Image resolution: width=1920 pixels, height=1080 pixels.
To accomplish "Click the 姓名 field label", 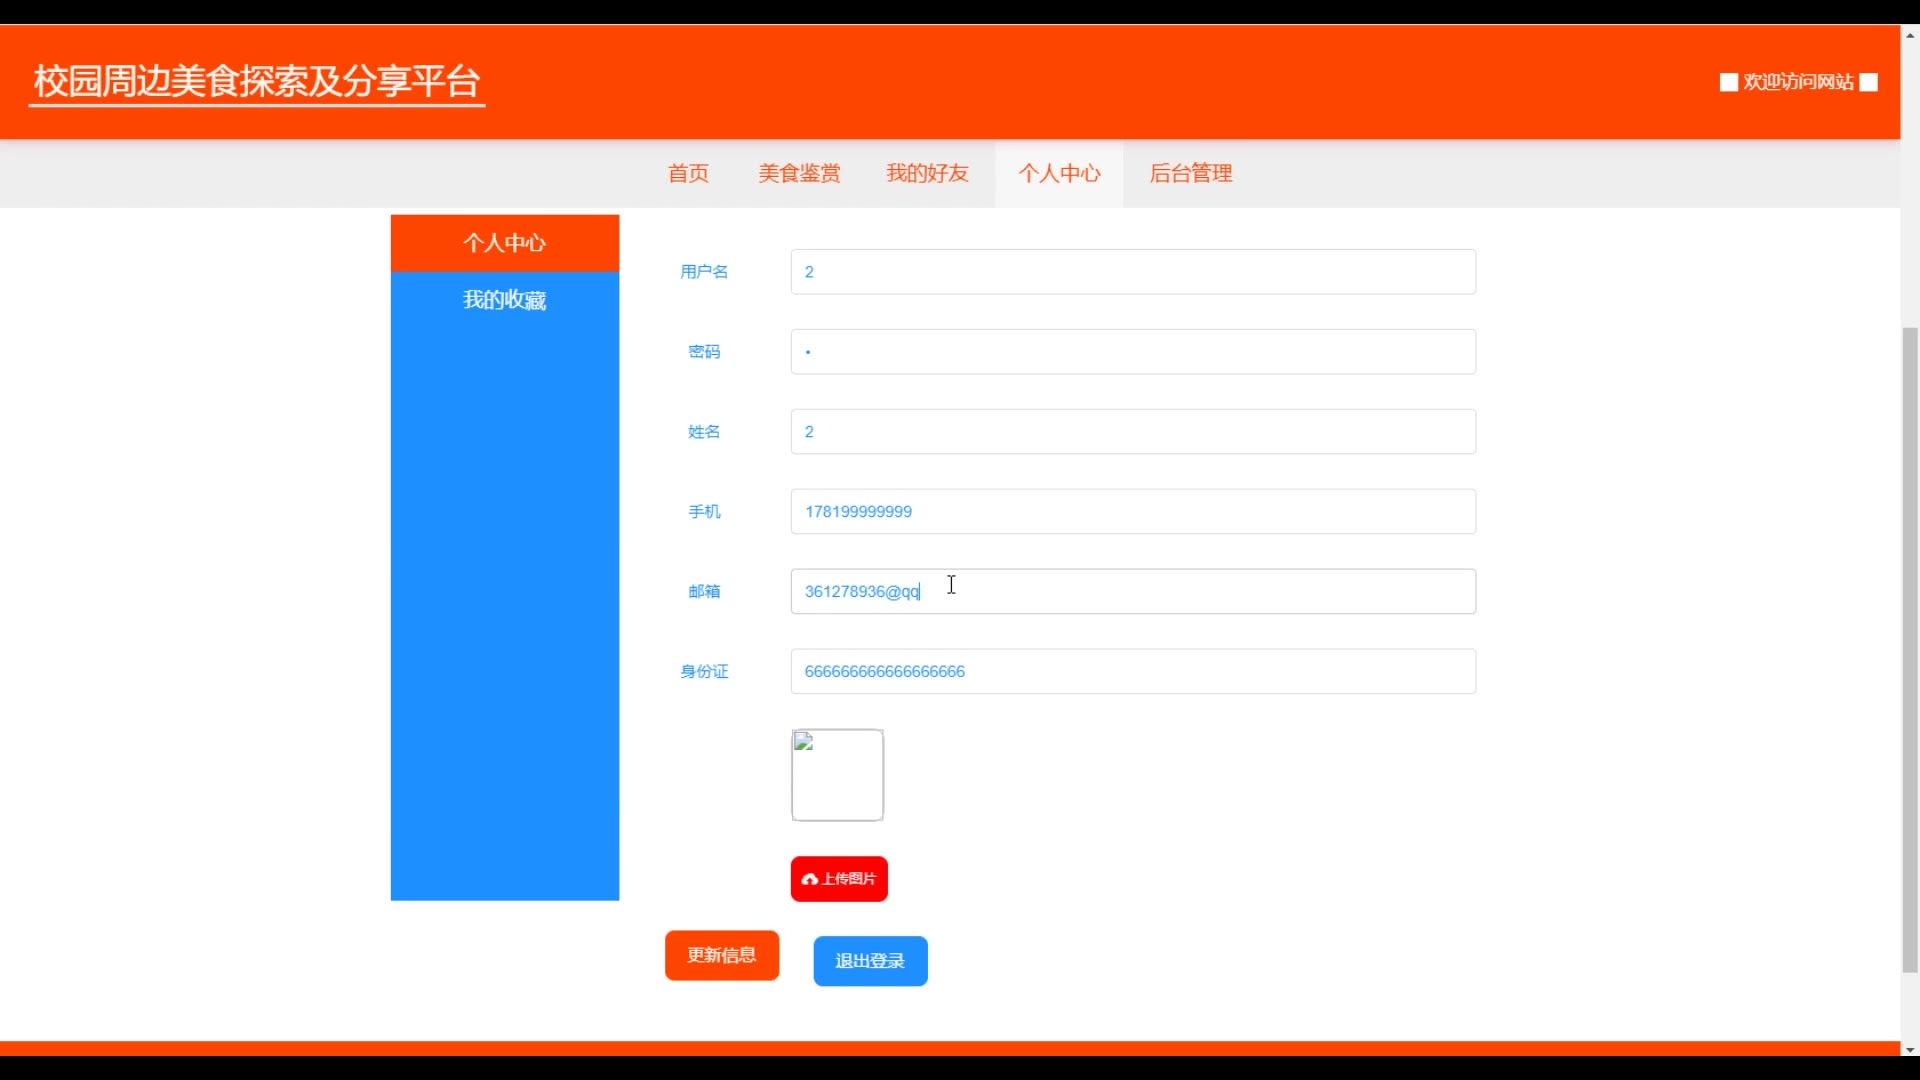I will coord(704,432).
